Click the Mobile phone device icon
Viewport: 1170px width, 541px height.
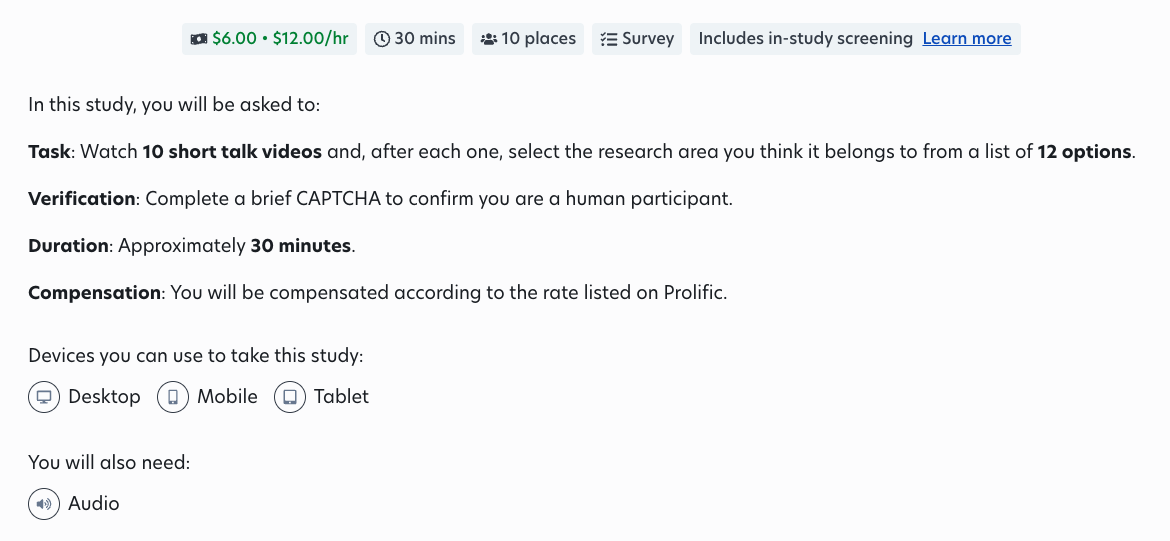(x=173, y=397)
